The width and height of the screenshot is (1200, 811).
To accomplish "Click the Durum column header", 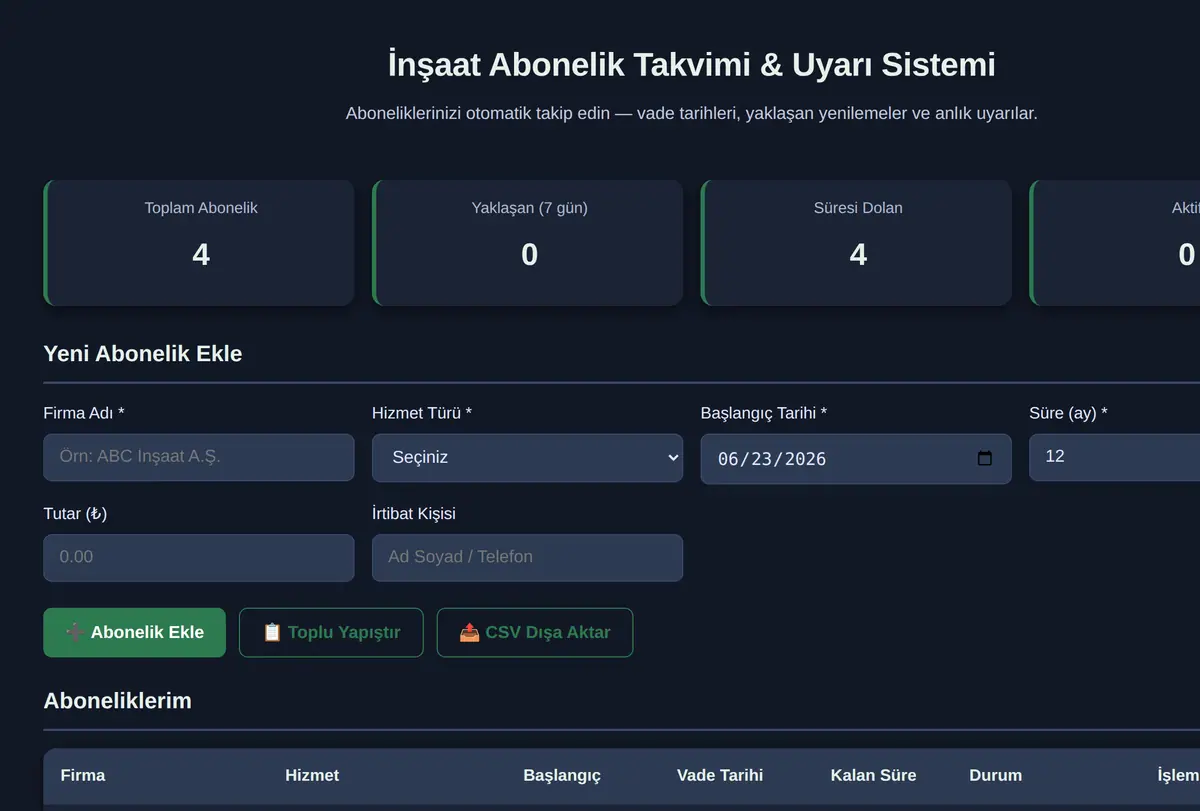I will click(x=996, y=775).
